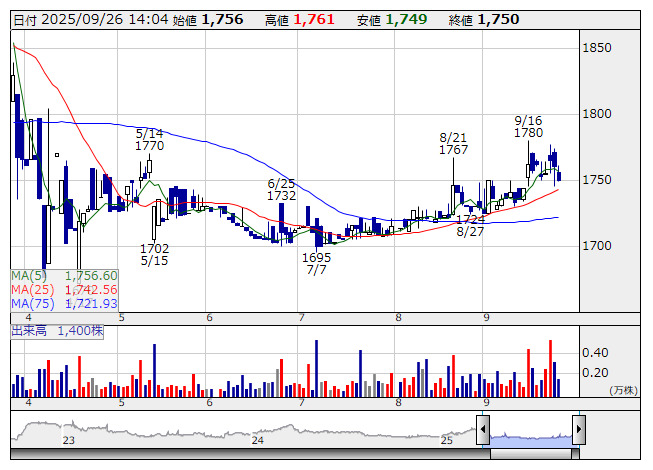Screen dimensions: 653x470
Task: Select the 9/16 1780 high label
Action: (x=528, y=127)
